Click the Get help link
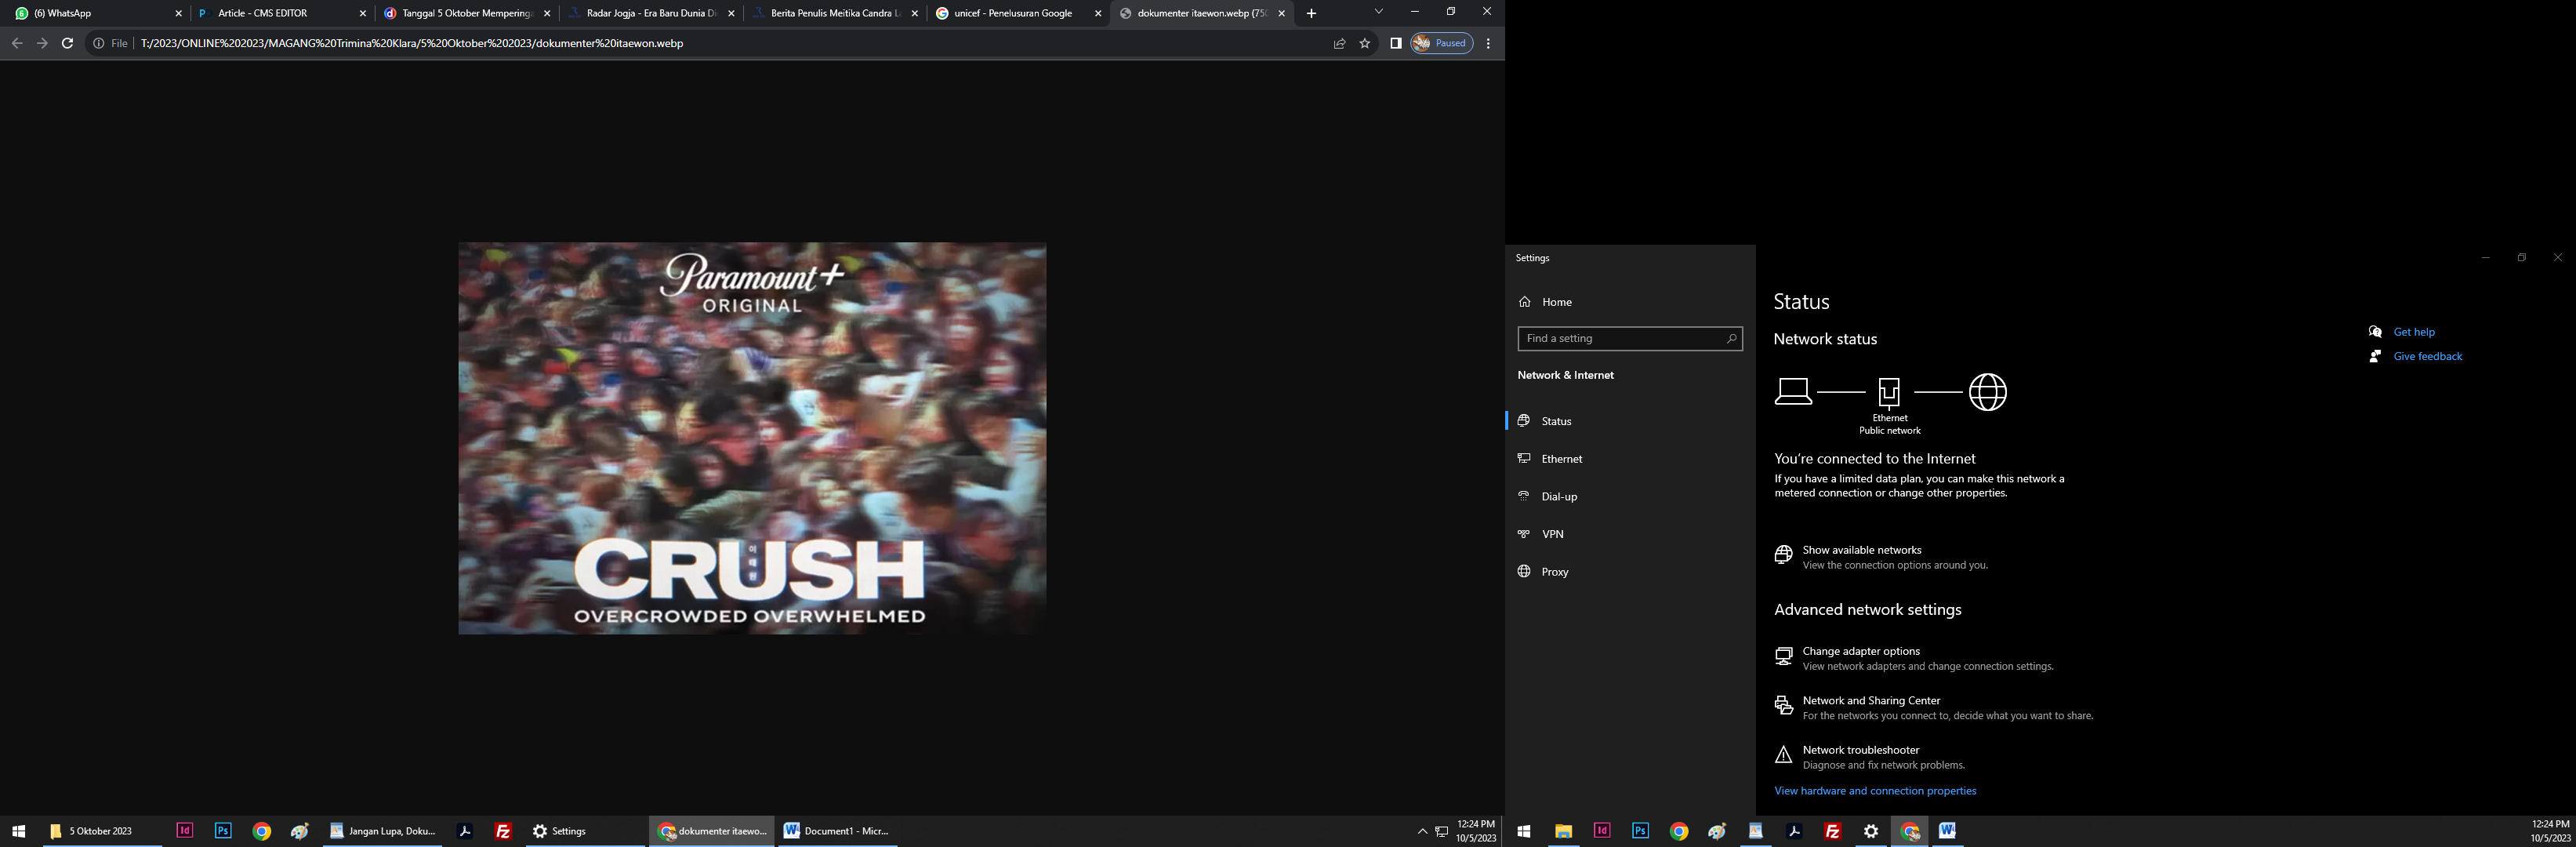 pyautogui.click(x=2414, y=332)
